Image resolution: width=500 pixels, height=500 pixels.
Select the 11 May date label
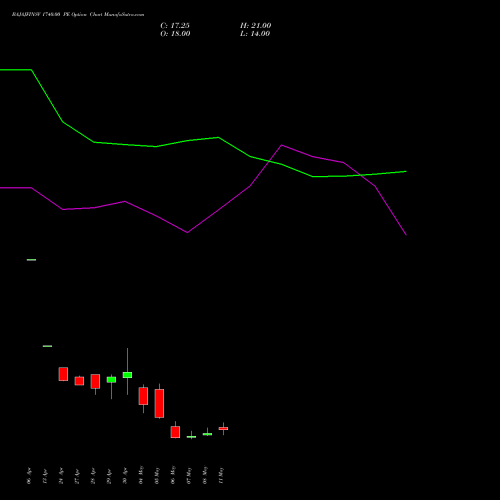click(x=221, y=475)
